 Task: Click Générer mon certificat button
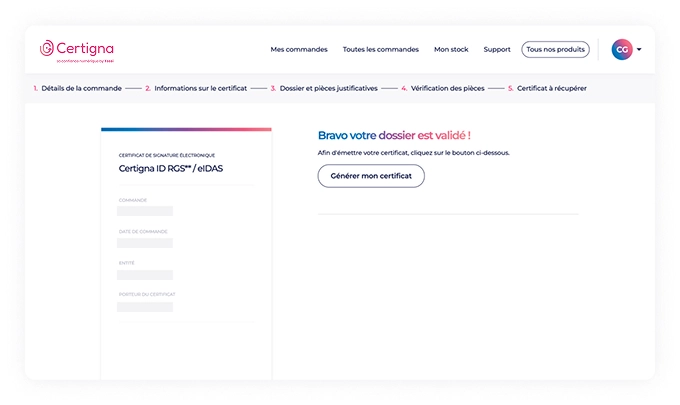(371, 176)
